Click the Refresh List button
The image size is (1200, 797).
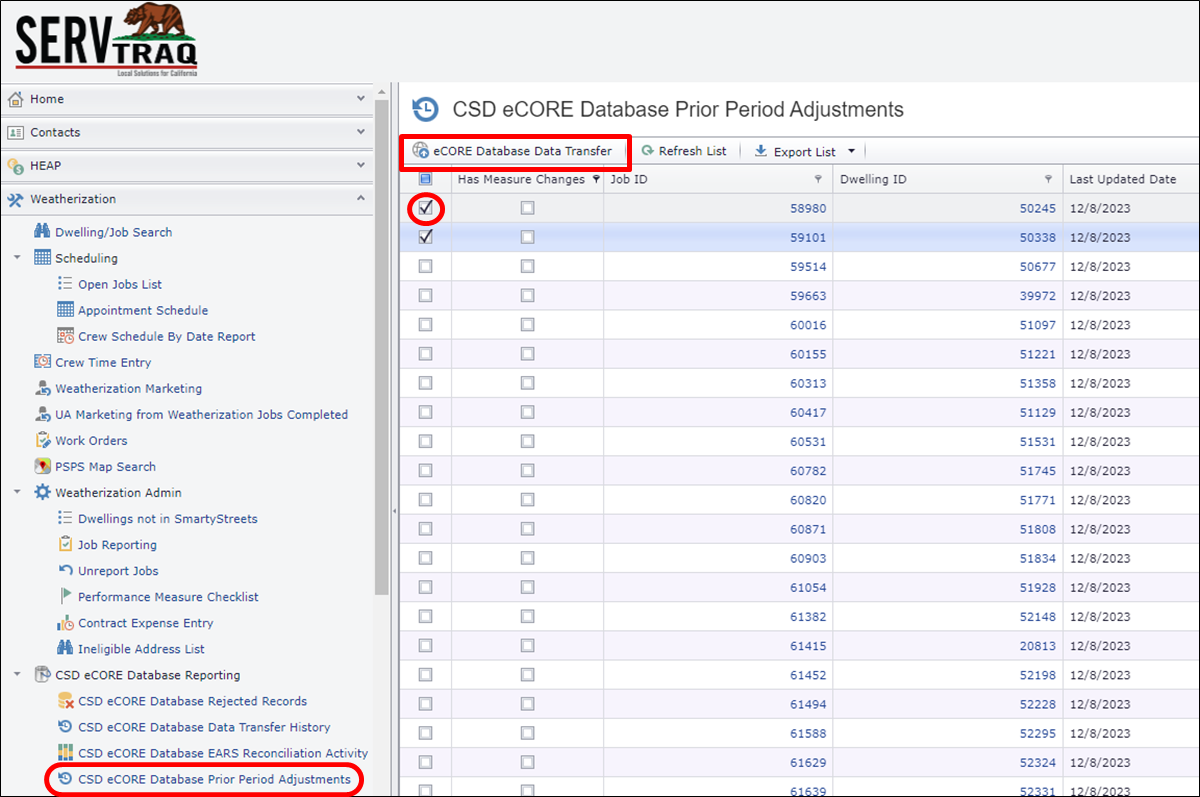685,151
